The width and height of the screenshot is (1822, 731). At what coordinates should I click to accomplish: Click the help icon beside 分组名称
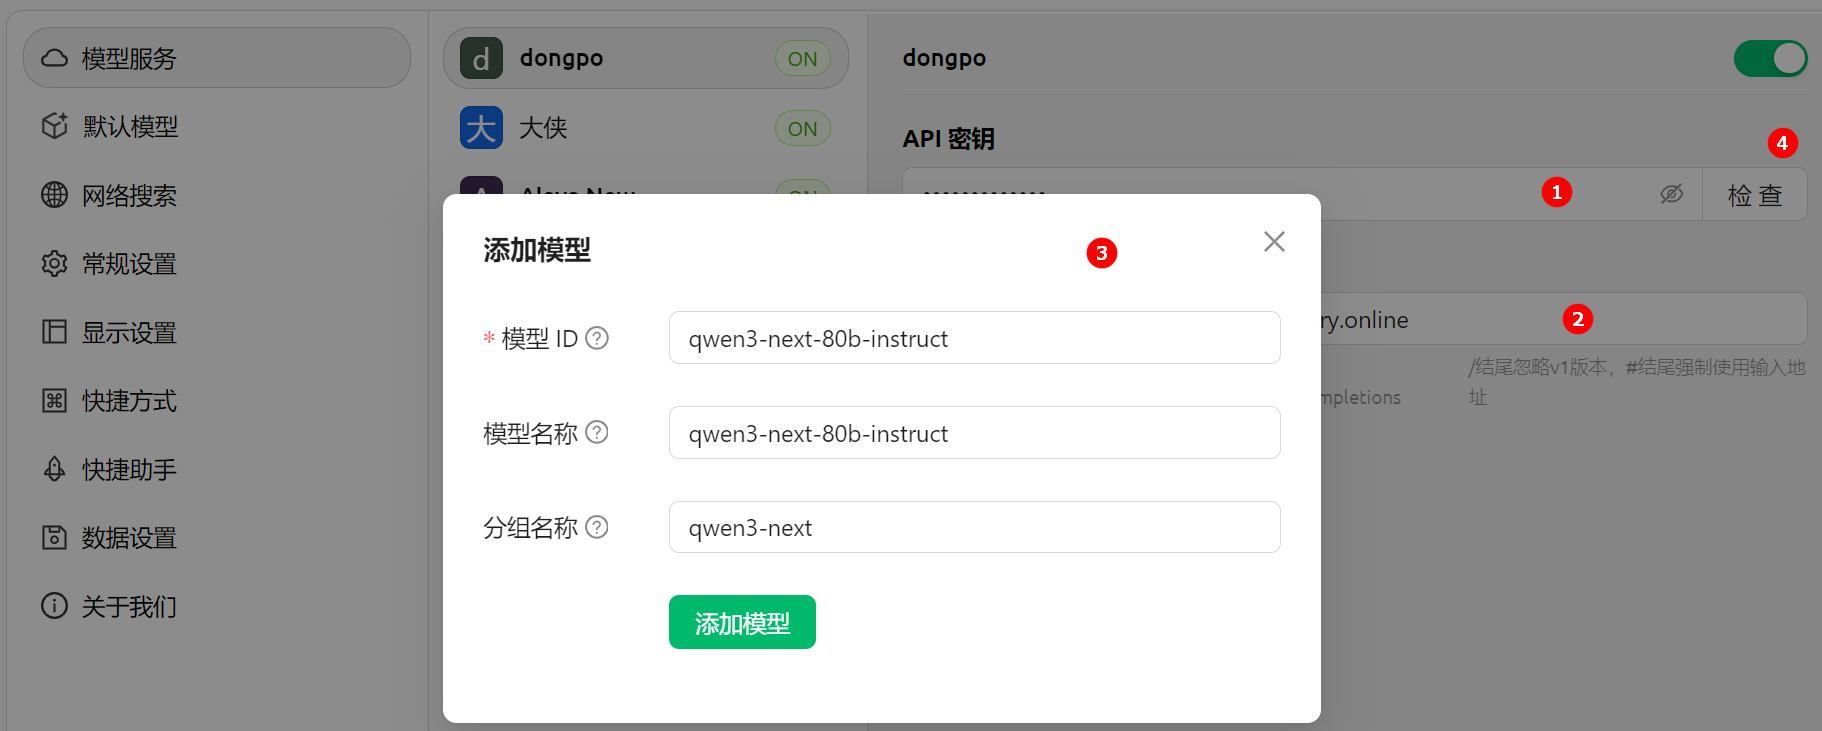coord(597,527)
